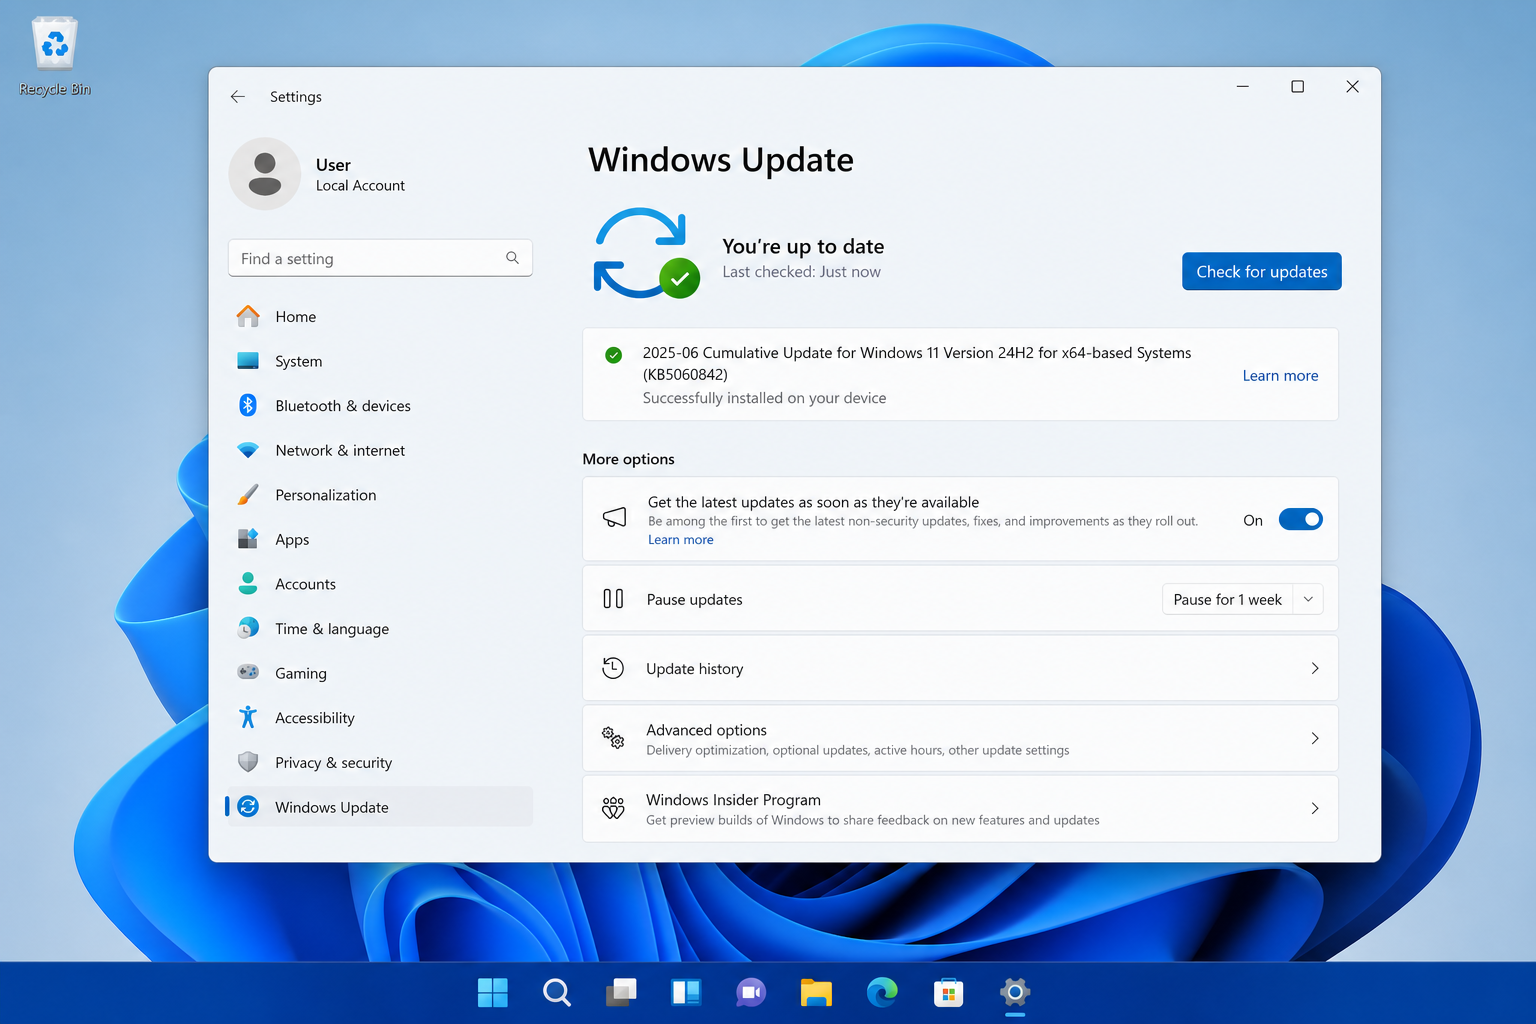
Task: Click the System monitor icon
Action: click(x=248, y=361)
